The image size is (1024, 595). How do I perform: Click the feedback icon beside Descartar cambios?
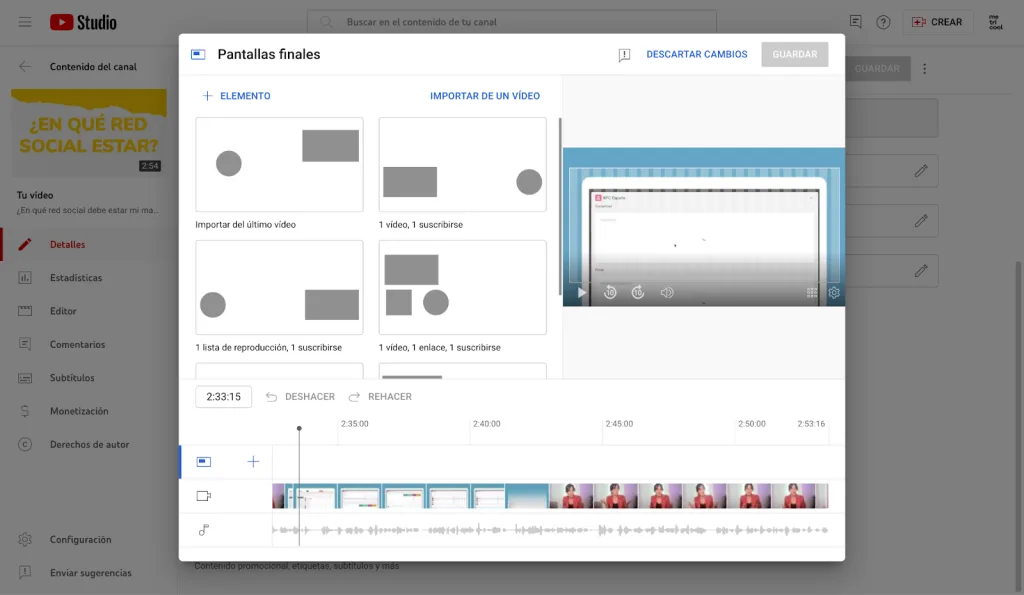(x=625, y=54)
